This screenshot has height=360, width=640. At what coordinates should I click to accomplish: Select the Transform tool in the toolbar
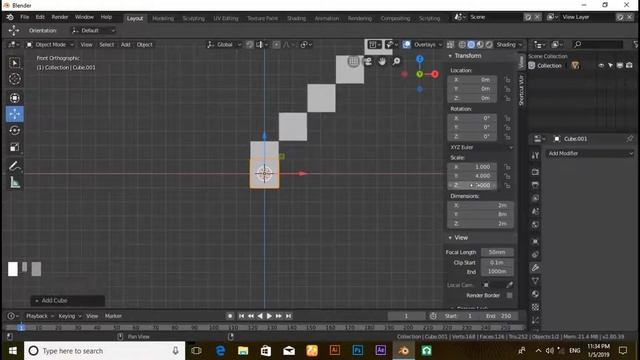tap(15, 98)
